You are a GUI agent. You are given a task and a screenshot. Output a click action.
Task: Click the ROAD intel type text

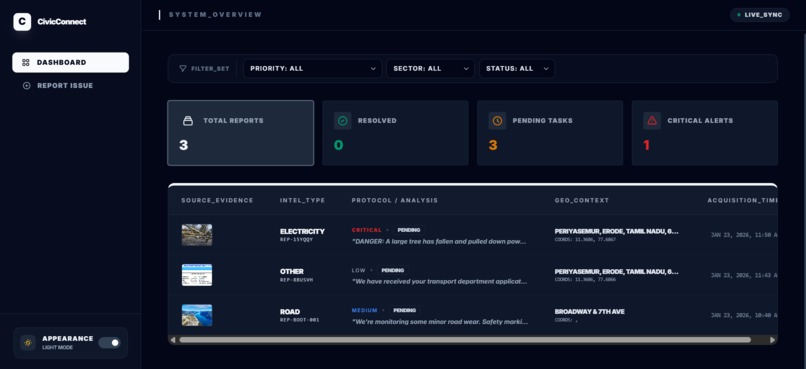[290, 312]
